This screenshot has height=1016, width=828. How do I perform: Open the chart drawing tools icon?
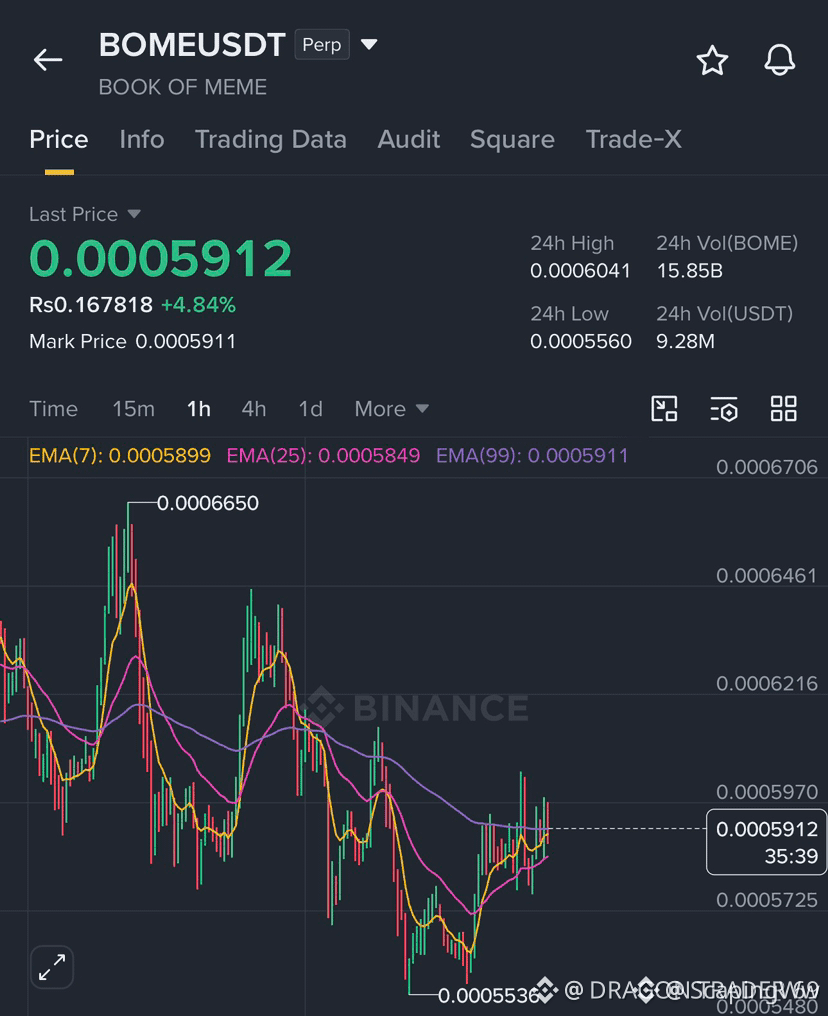pyautogui.click(x=664, y=409)
